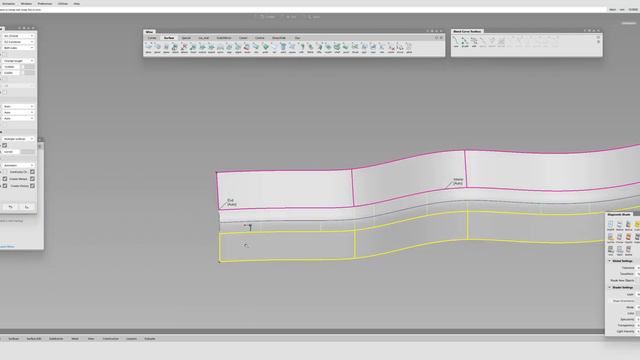Toggle the checkbox below Multiple surfaces dropdown
This screenshot has height=360, width=640.
(5, 145)
